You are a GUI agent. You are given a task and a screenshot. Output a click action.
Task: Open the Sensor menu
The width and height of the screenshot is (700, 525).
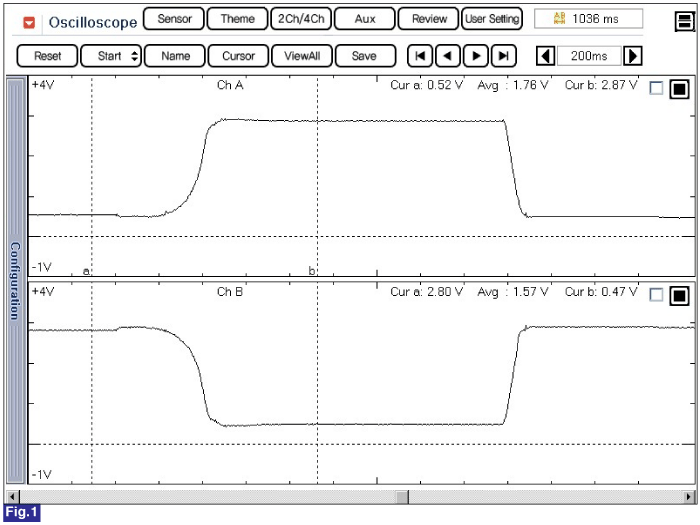pos(174,19)
